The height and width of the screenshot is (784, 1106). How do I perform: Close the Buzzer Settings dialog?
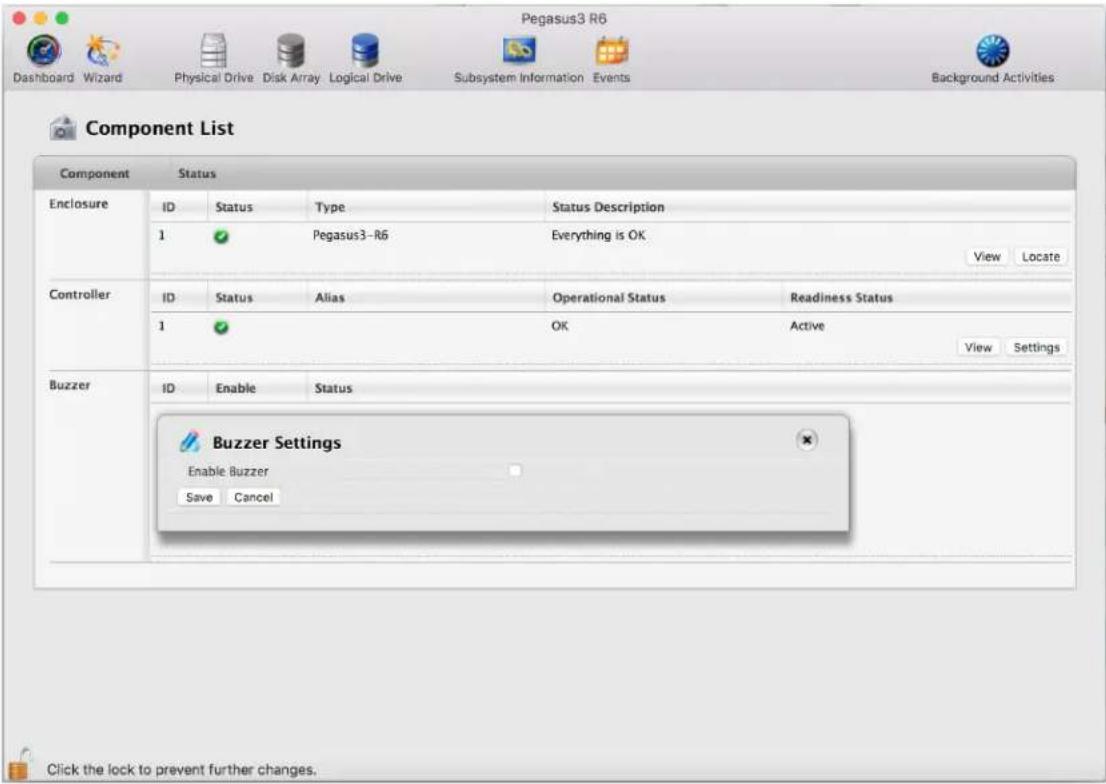click(807, 440)
